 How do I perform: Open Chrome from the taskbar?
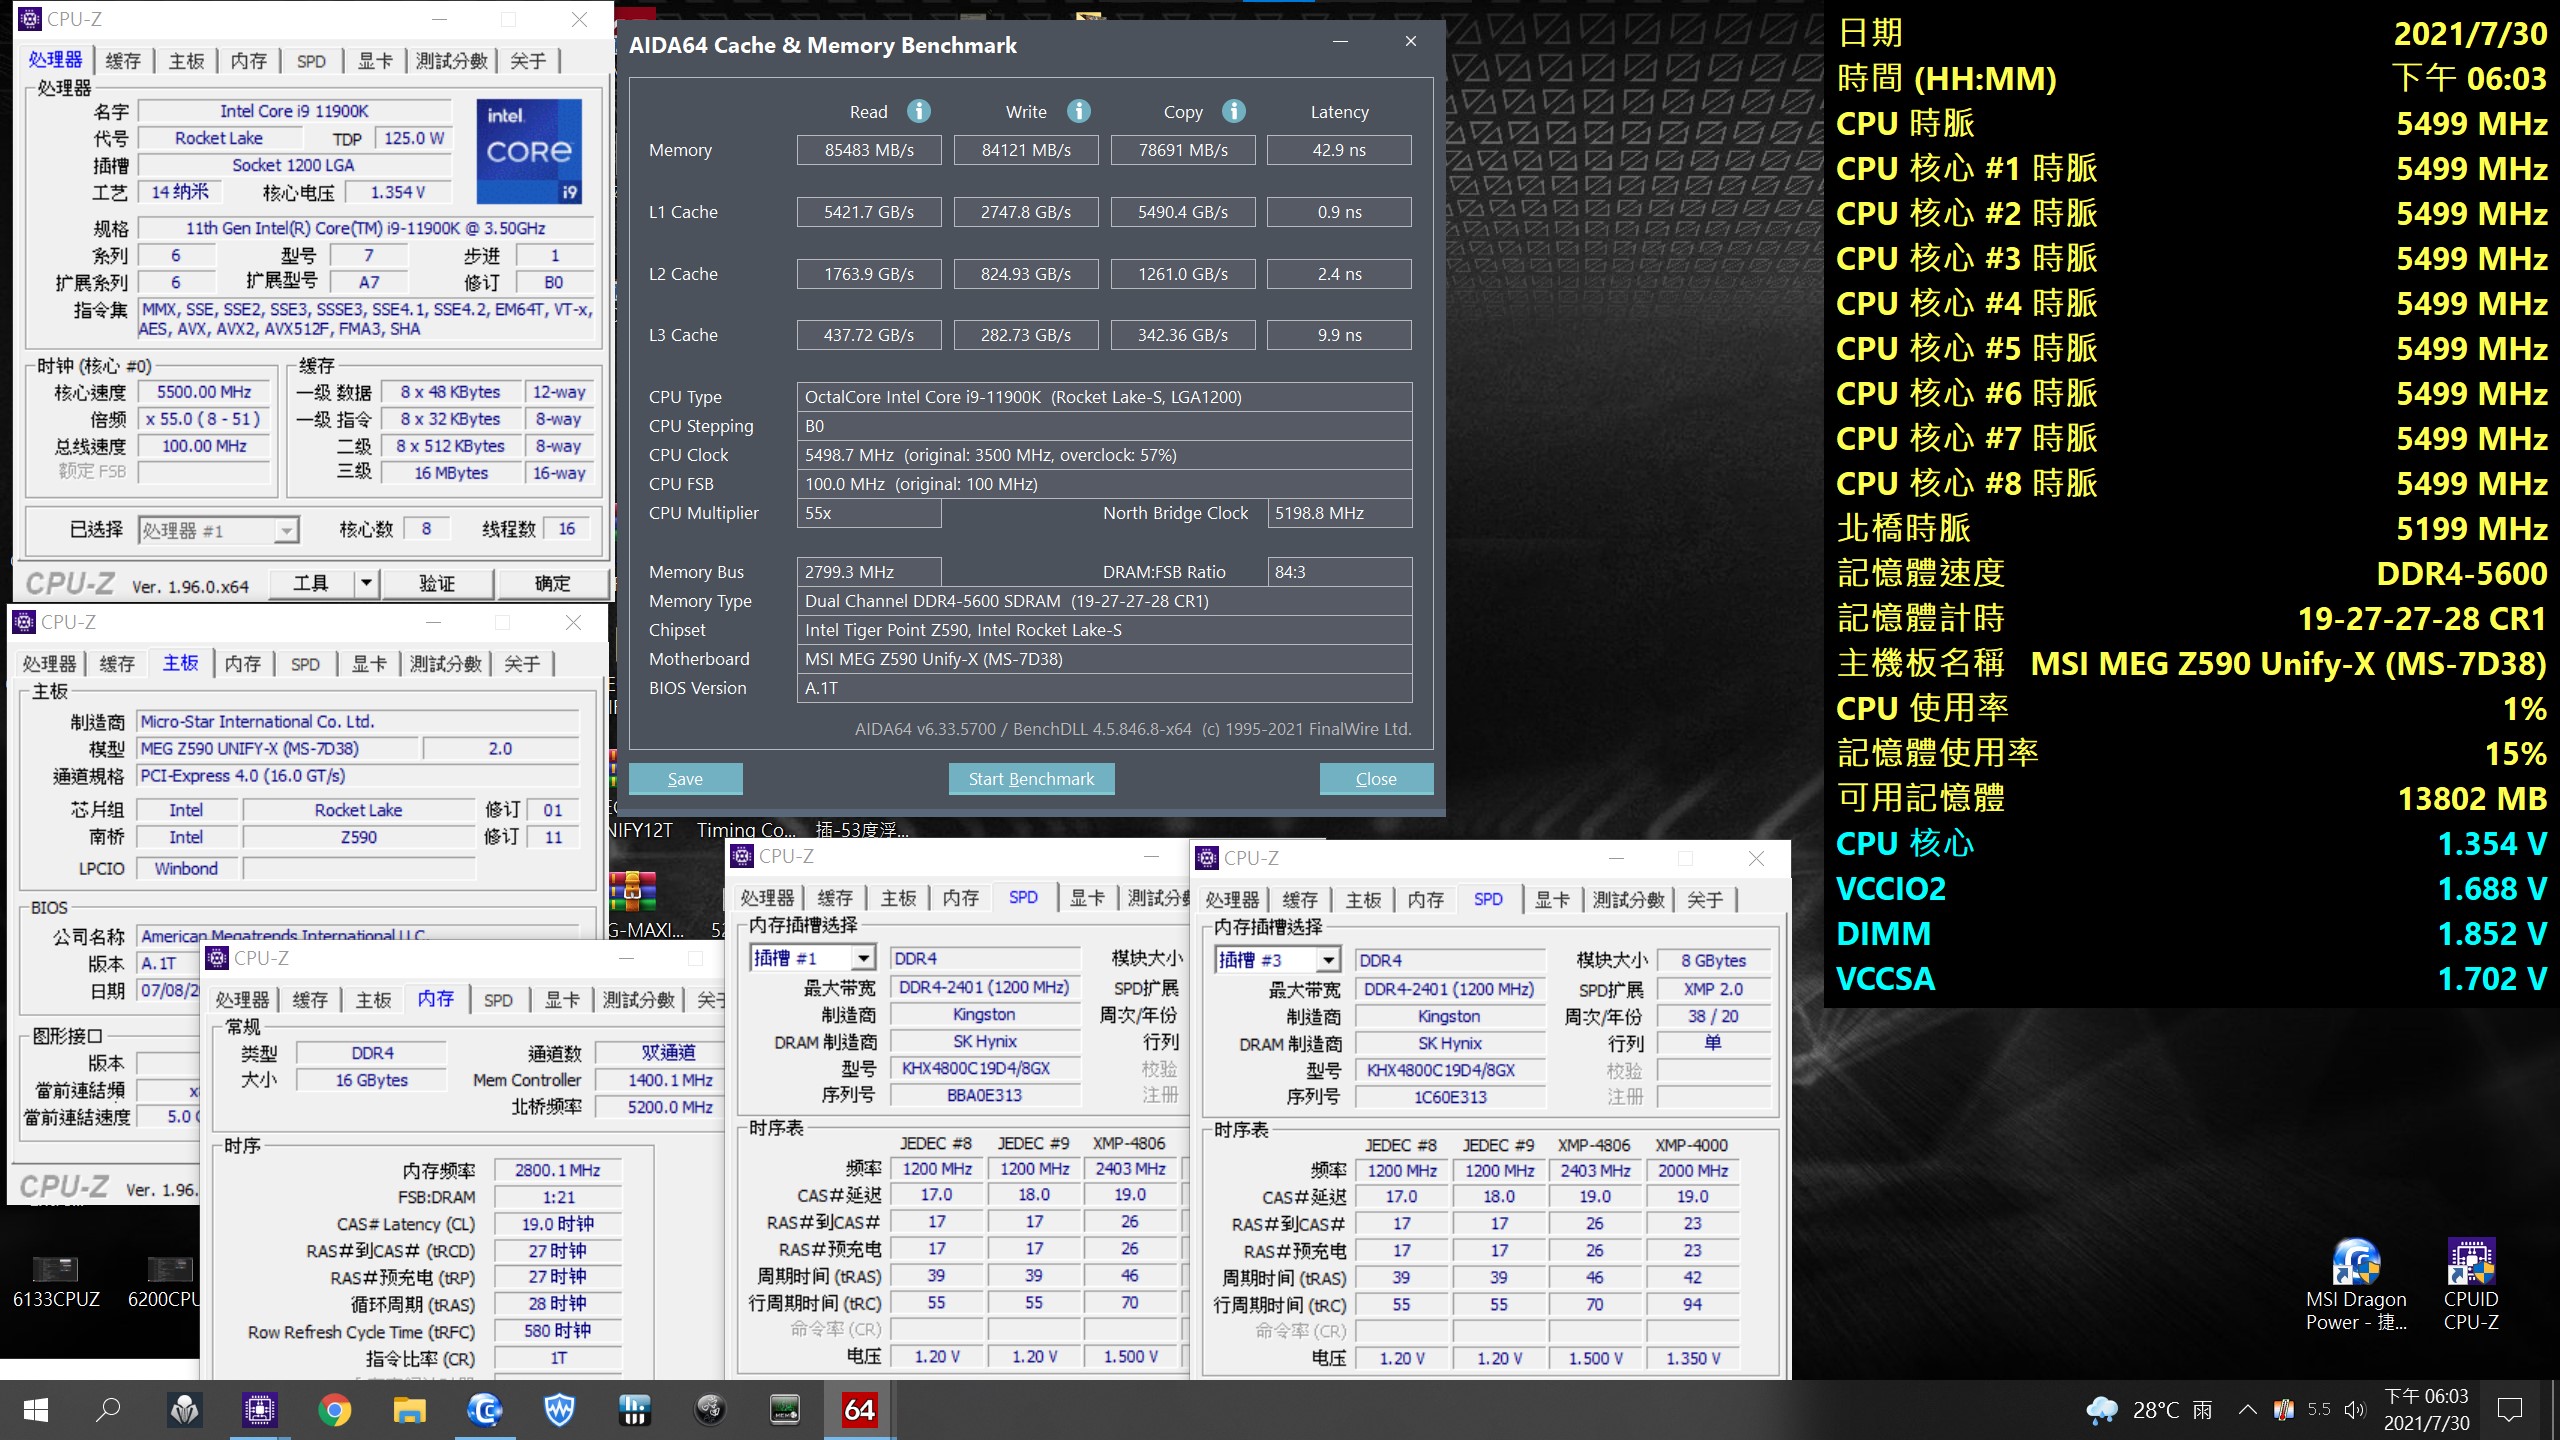click(x=334, y=1410)
